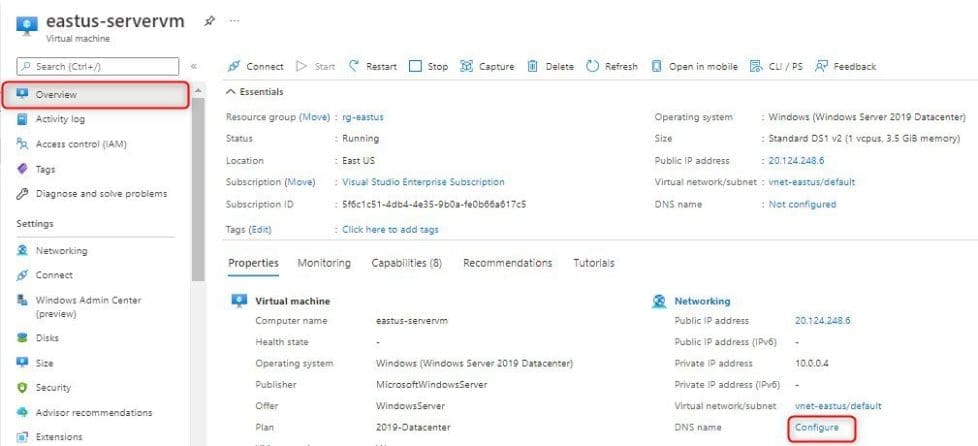The image size is (978, 446).
Task: Click the Subscription ID value text
Action: [x=434, y=204]
